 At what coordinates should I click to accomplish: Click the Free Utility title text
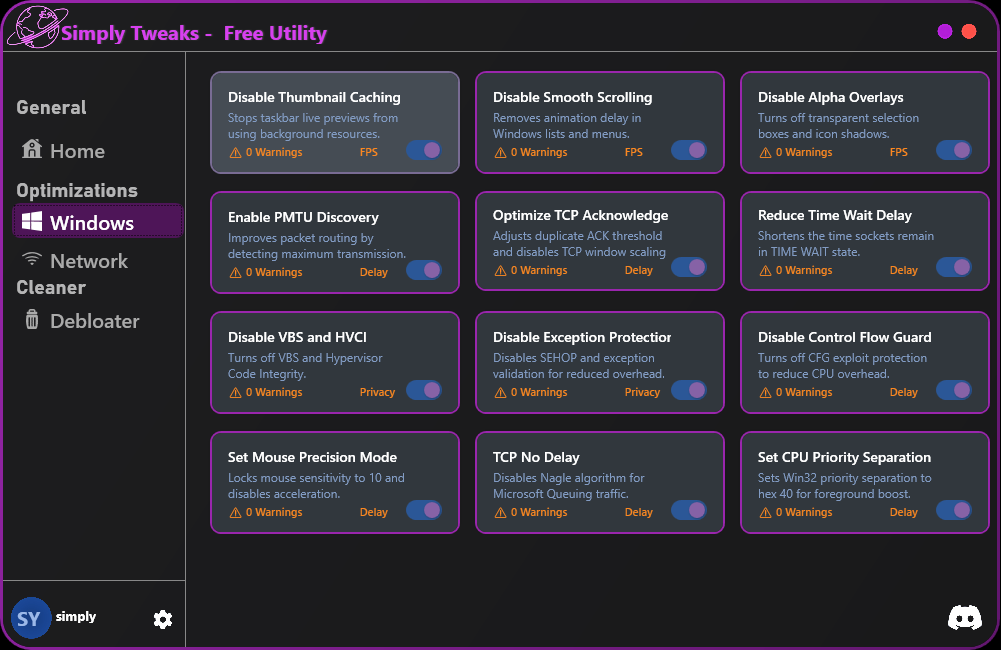pyautogui.click(x=275, y=33)
